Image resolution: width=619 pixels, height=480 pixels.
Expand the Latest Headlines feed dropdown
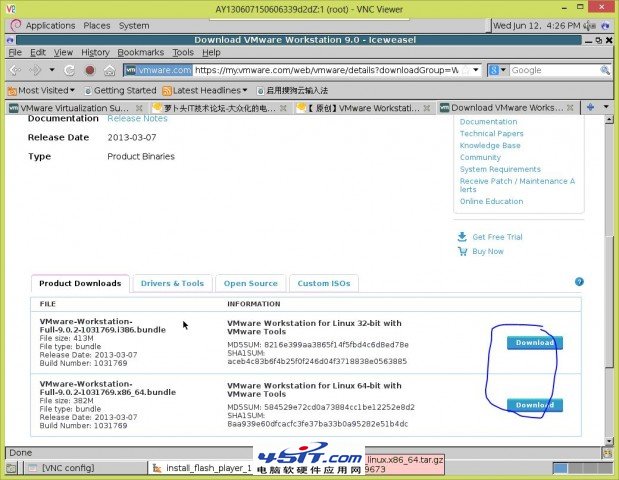click(205, 90)
